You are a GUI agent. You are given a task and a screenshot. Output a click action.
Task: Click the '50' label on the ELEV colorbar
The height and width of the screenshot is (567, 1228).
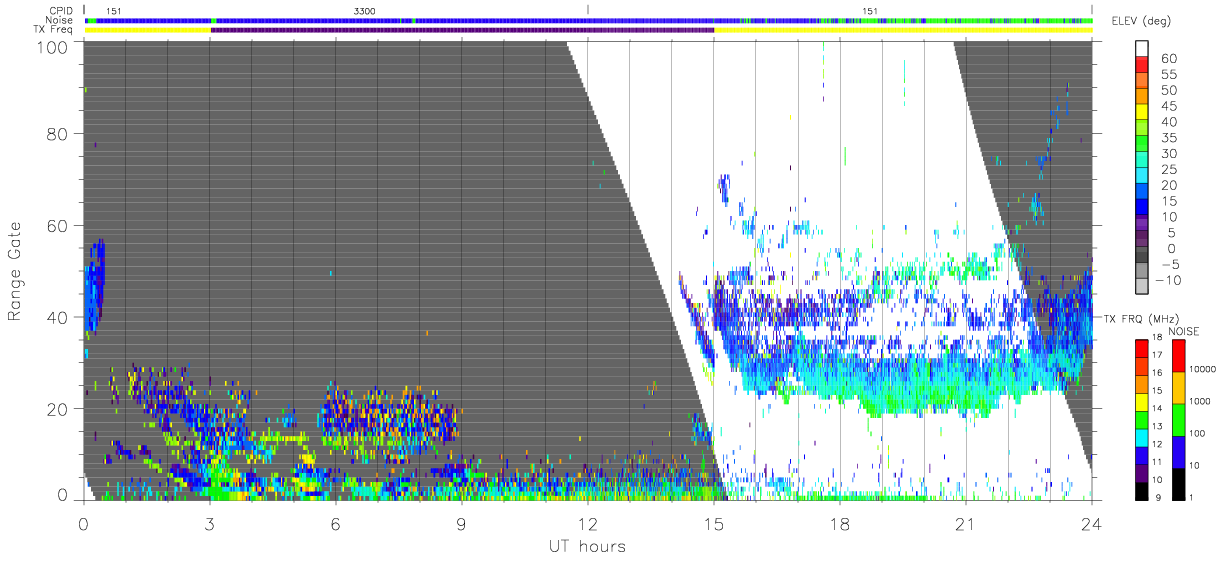(1169, 90)
